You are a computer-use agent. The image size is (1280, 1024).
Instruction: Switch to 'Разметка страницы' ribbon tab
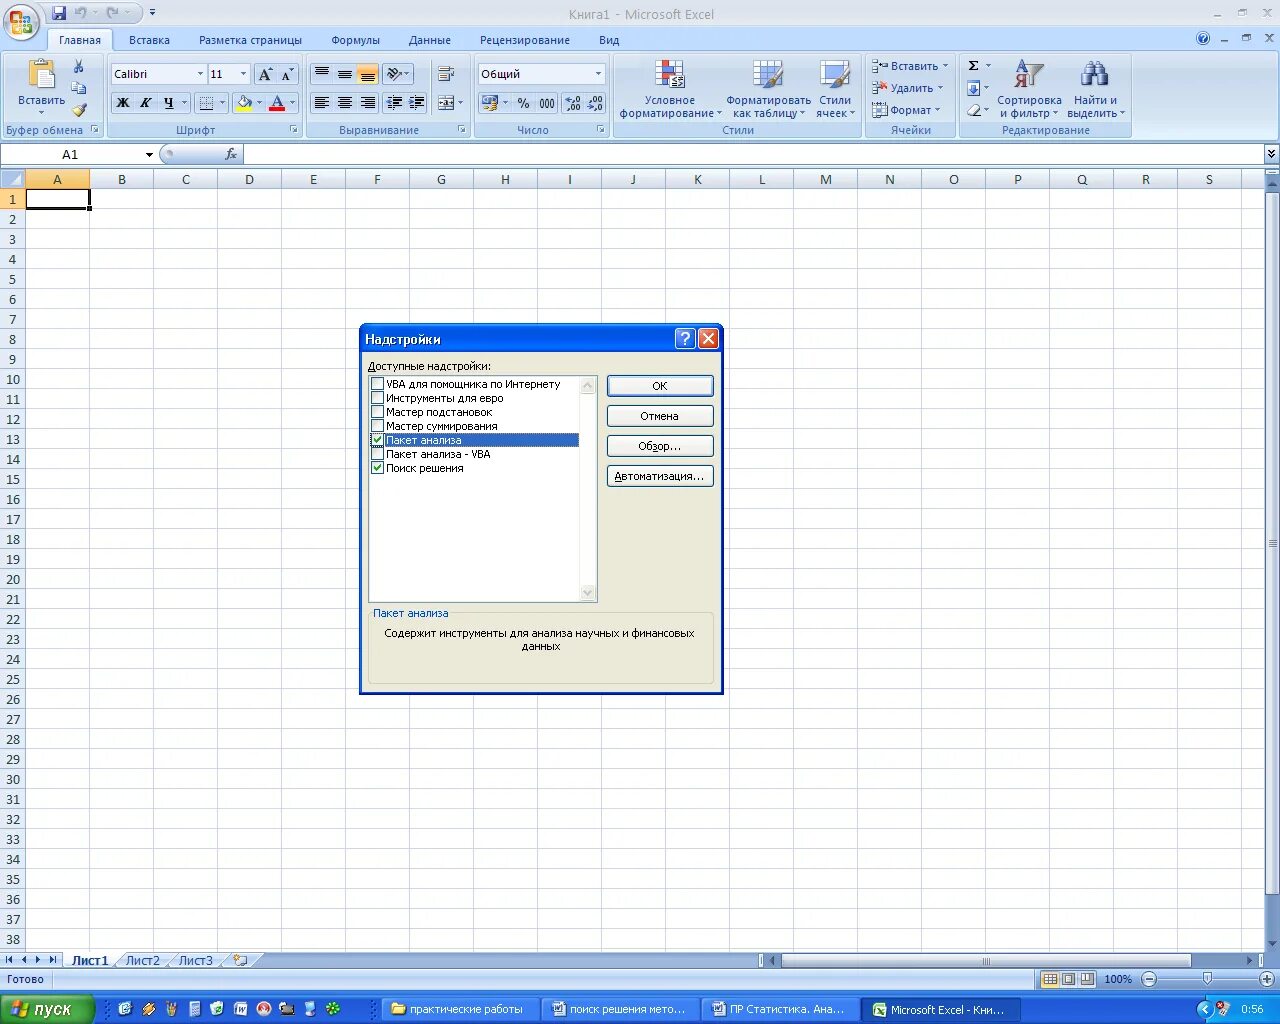[250, 40]
